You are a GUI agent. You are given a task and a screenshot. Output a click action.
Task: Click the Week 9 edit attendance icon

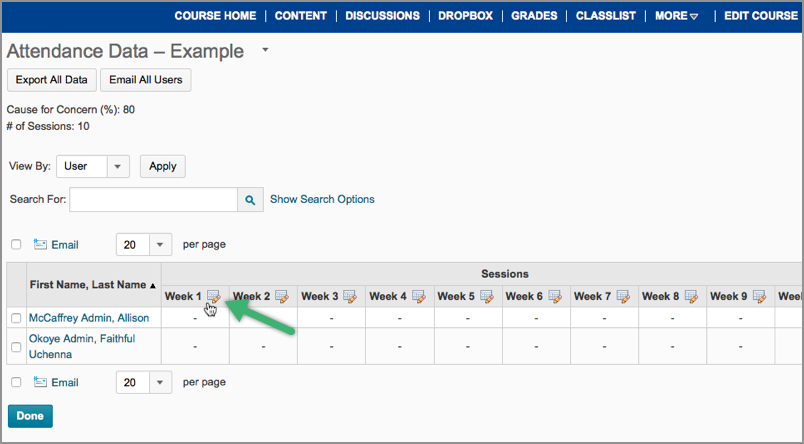click(x=759, y=296)
